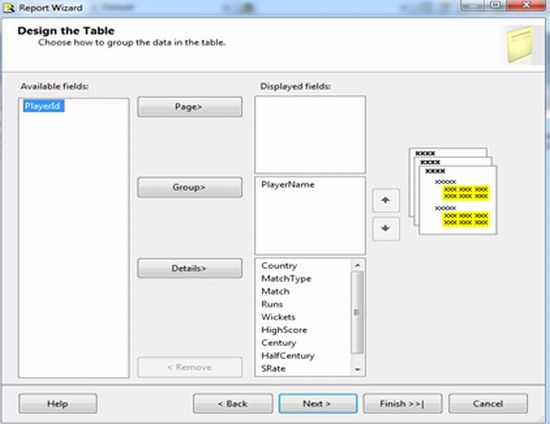Go back with the < Back button
550x424 pixels.
[x=233, y=404]
